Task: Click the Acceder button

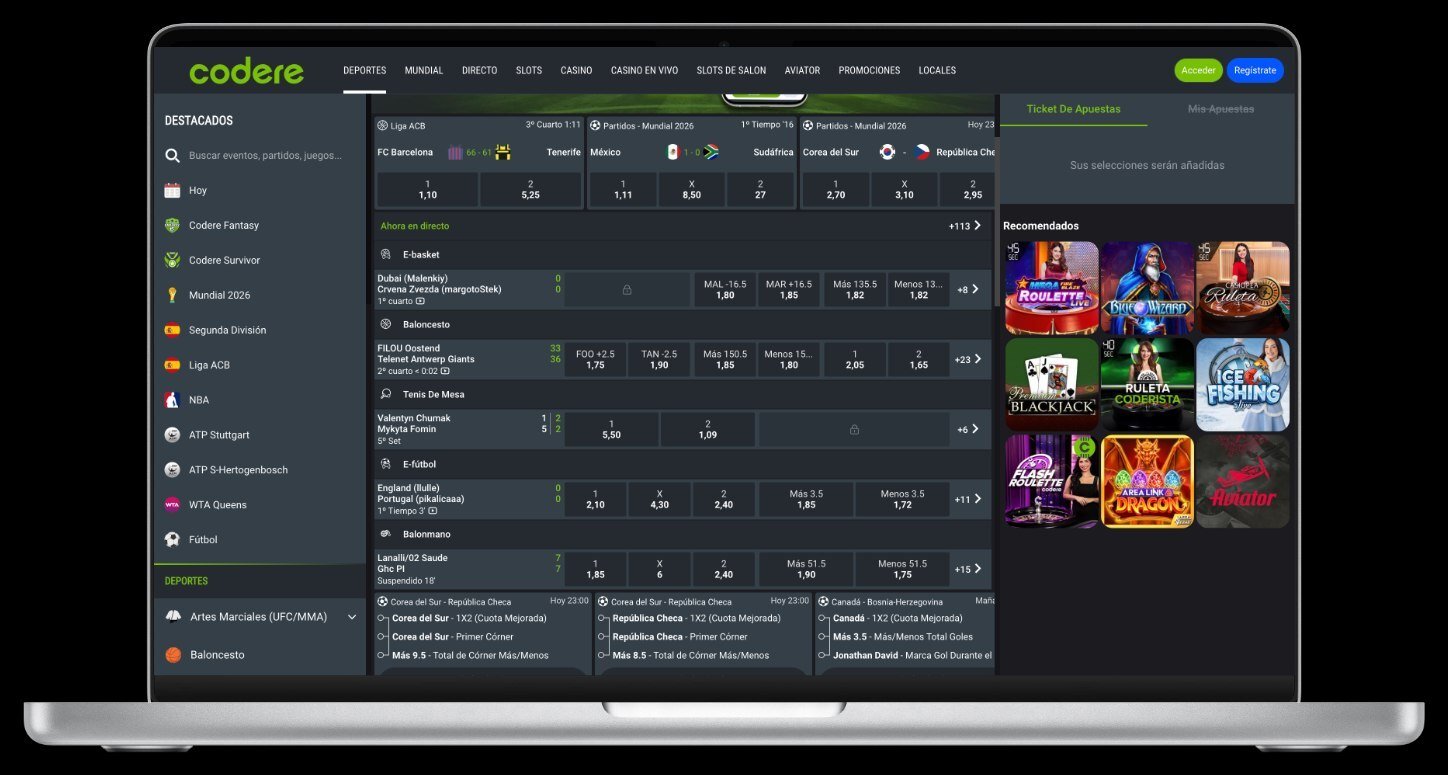Action: click(1198, 70)
